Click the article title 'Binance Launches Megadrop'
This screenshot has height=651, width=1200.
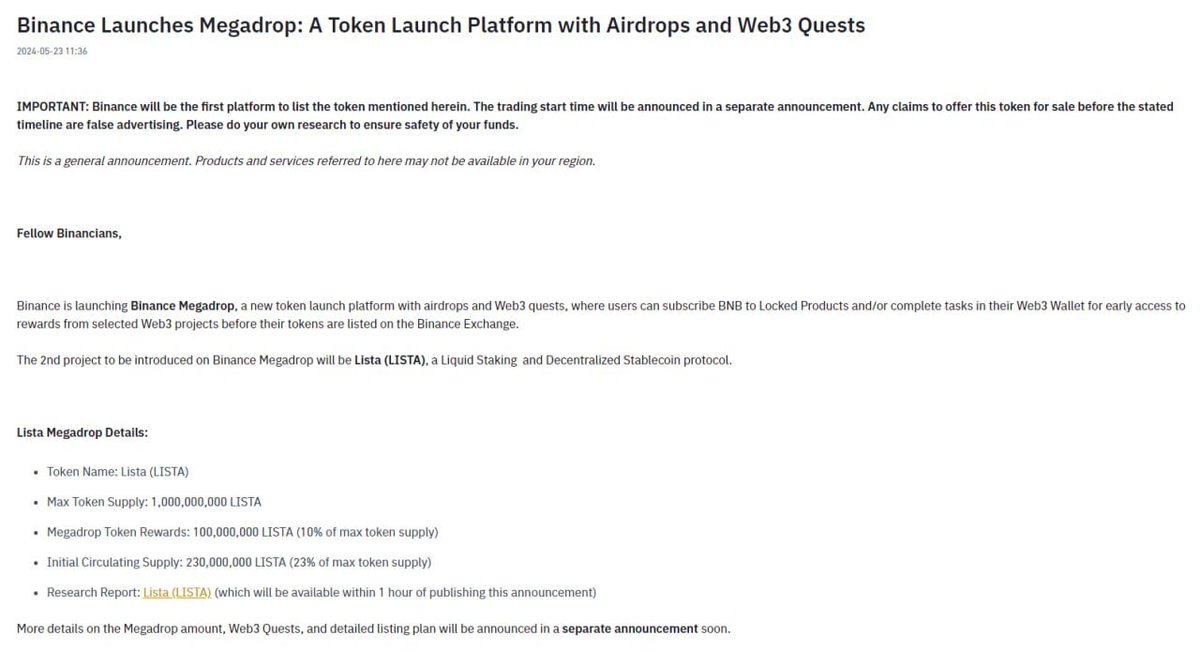(441, 26)
